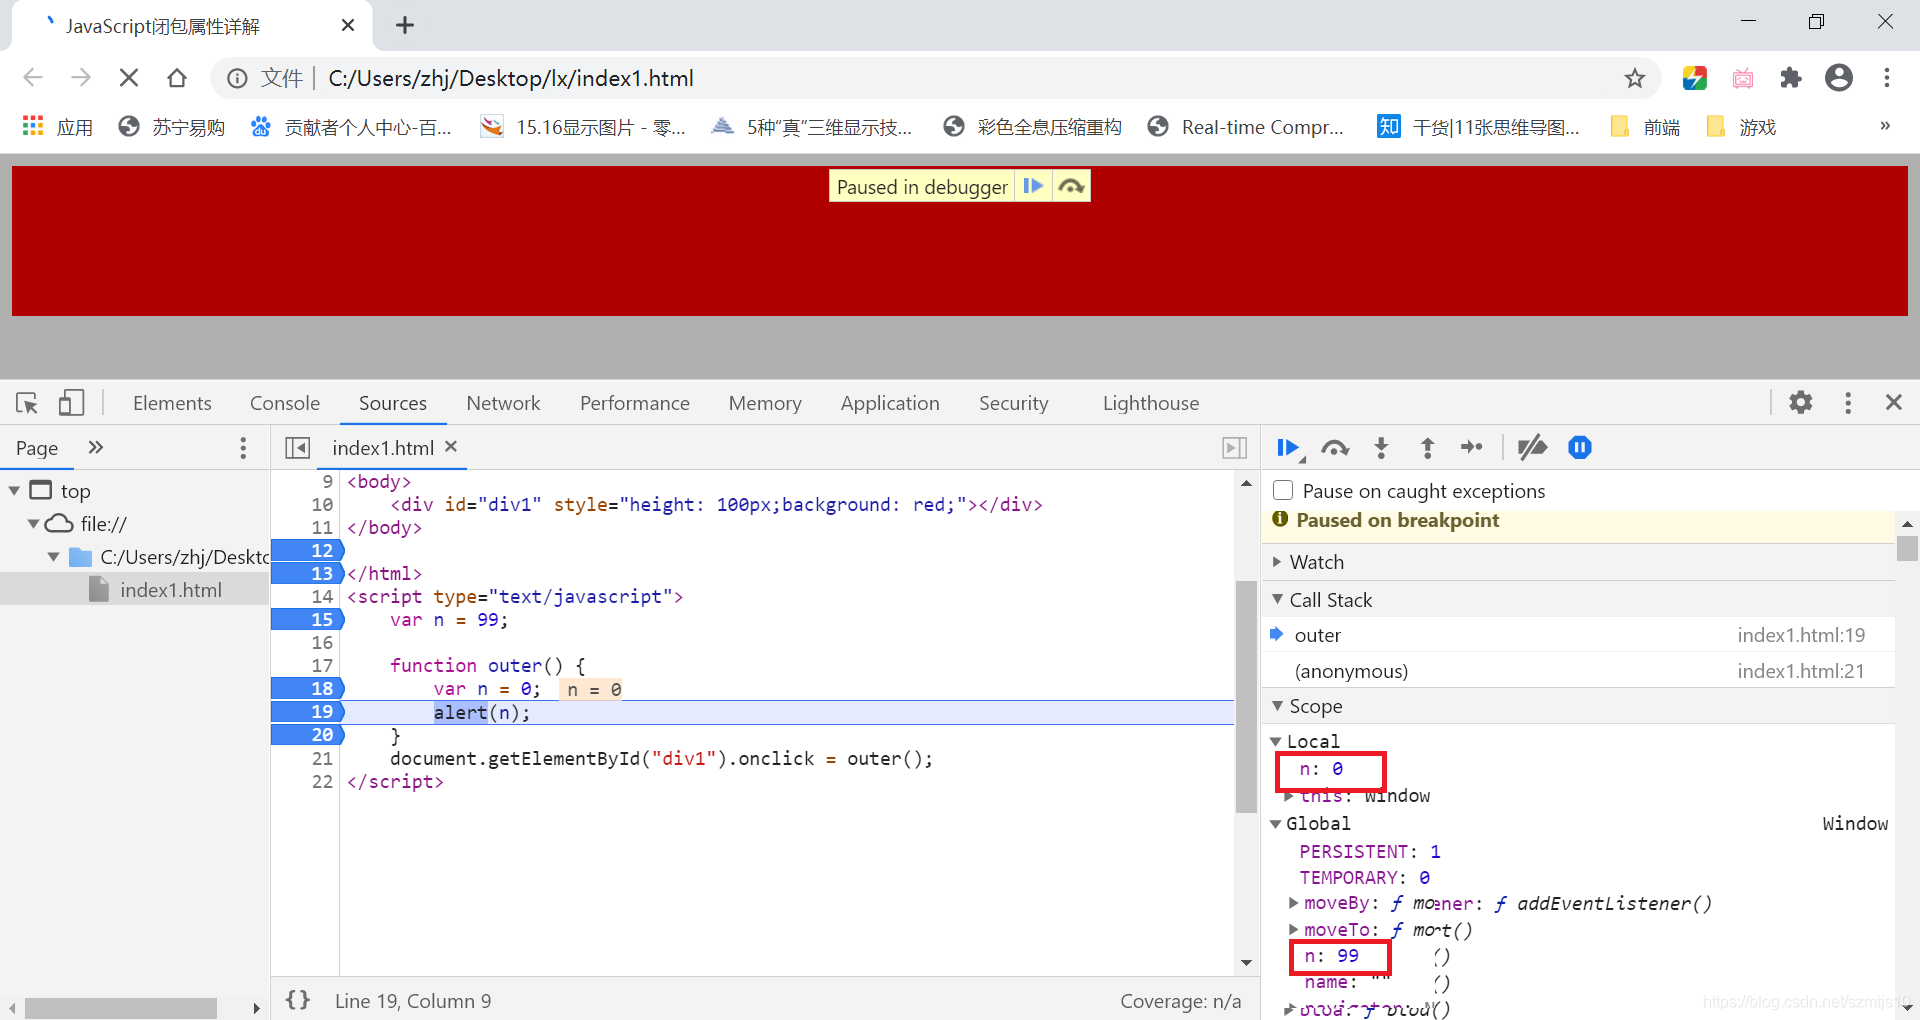1920x1020 pixels.
Task: Switch to the Memory tab
Action: point(765,403)
